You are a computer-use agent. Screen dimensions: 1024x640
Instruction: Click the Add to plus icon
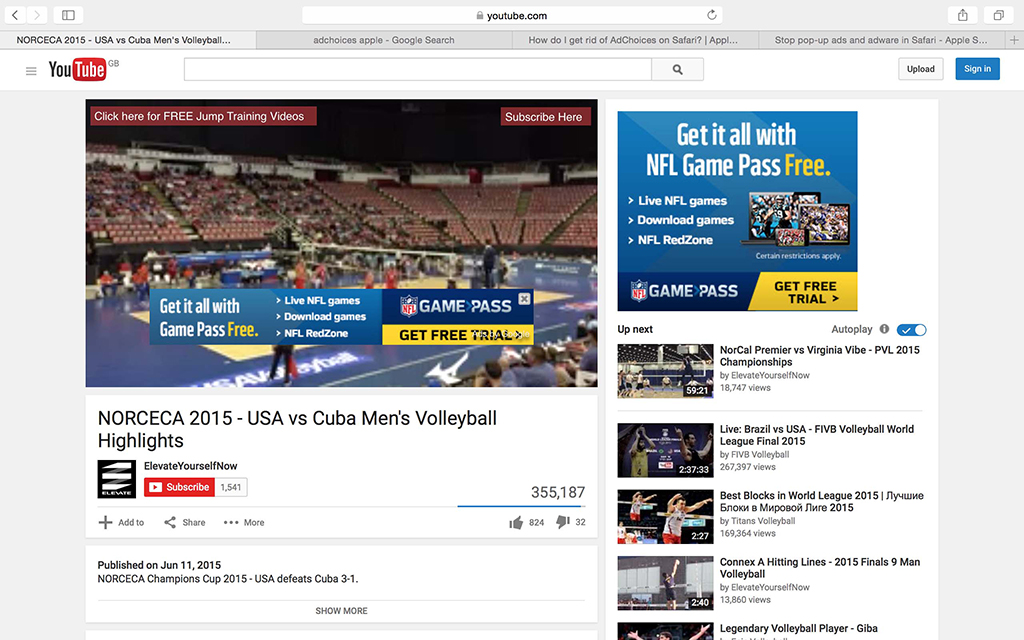point(105,522)
